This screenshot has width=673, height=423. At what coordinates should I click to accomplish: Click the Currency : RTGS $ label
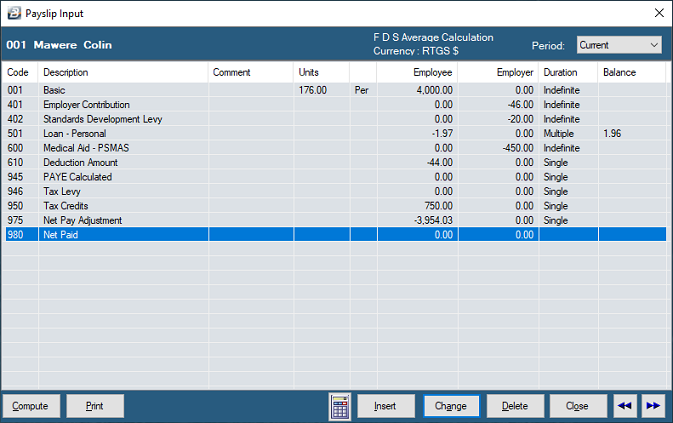point(416,51)
